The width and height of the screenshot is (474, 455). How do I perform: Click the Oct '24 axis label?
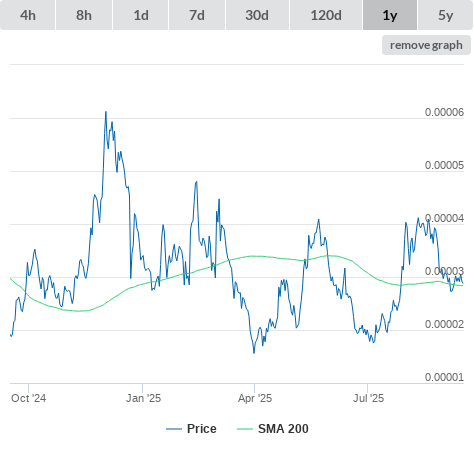click(29, 398)
